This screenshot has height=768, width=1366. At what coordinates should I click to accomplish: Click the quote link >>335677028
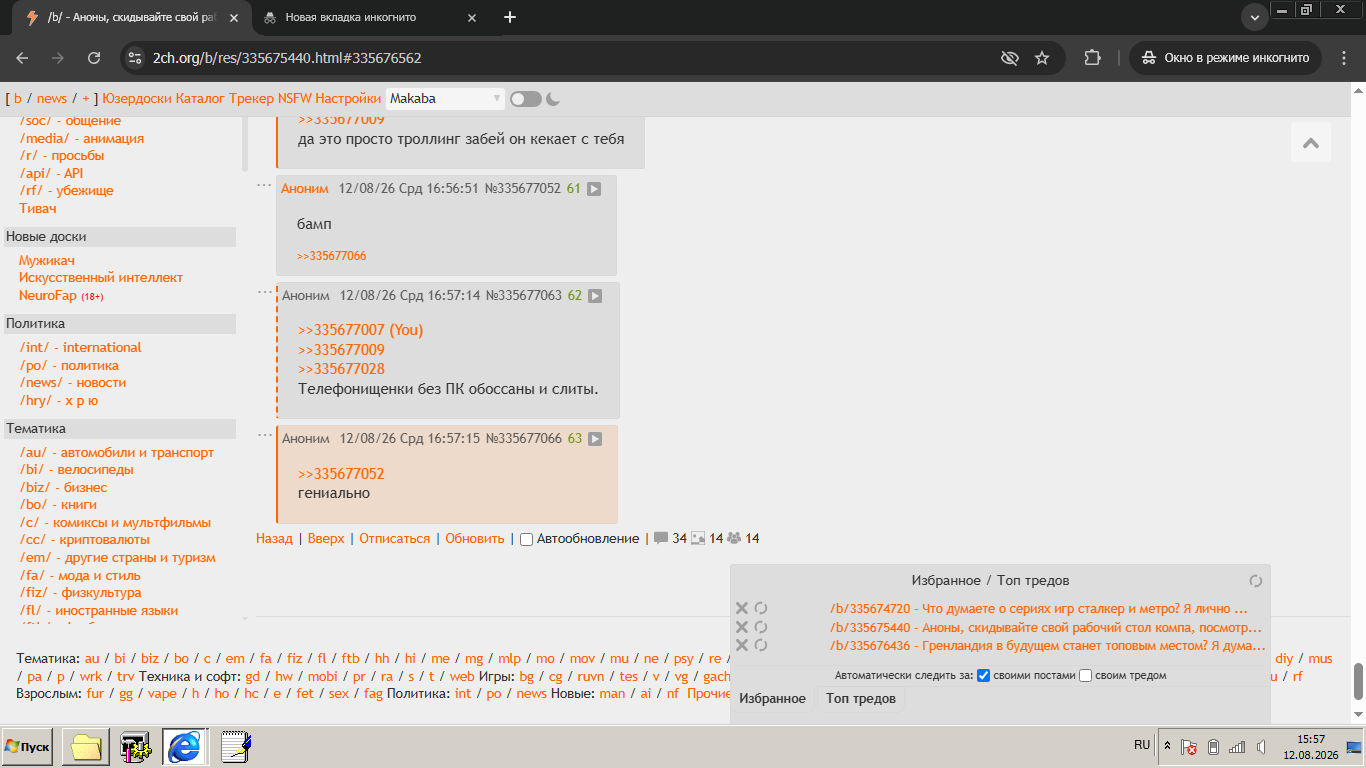pos(341,369)
